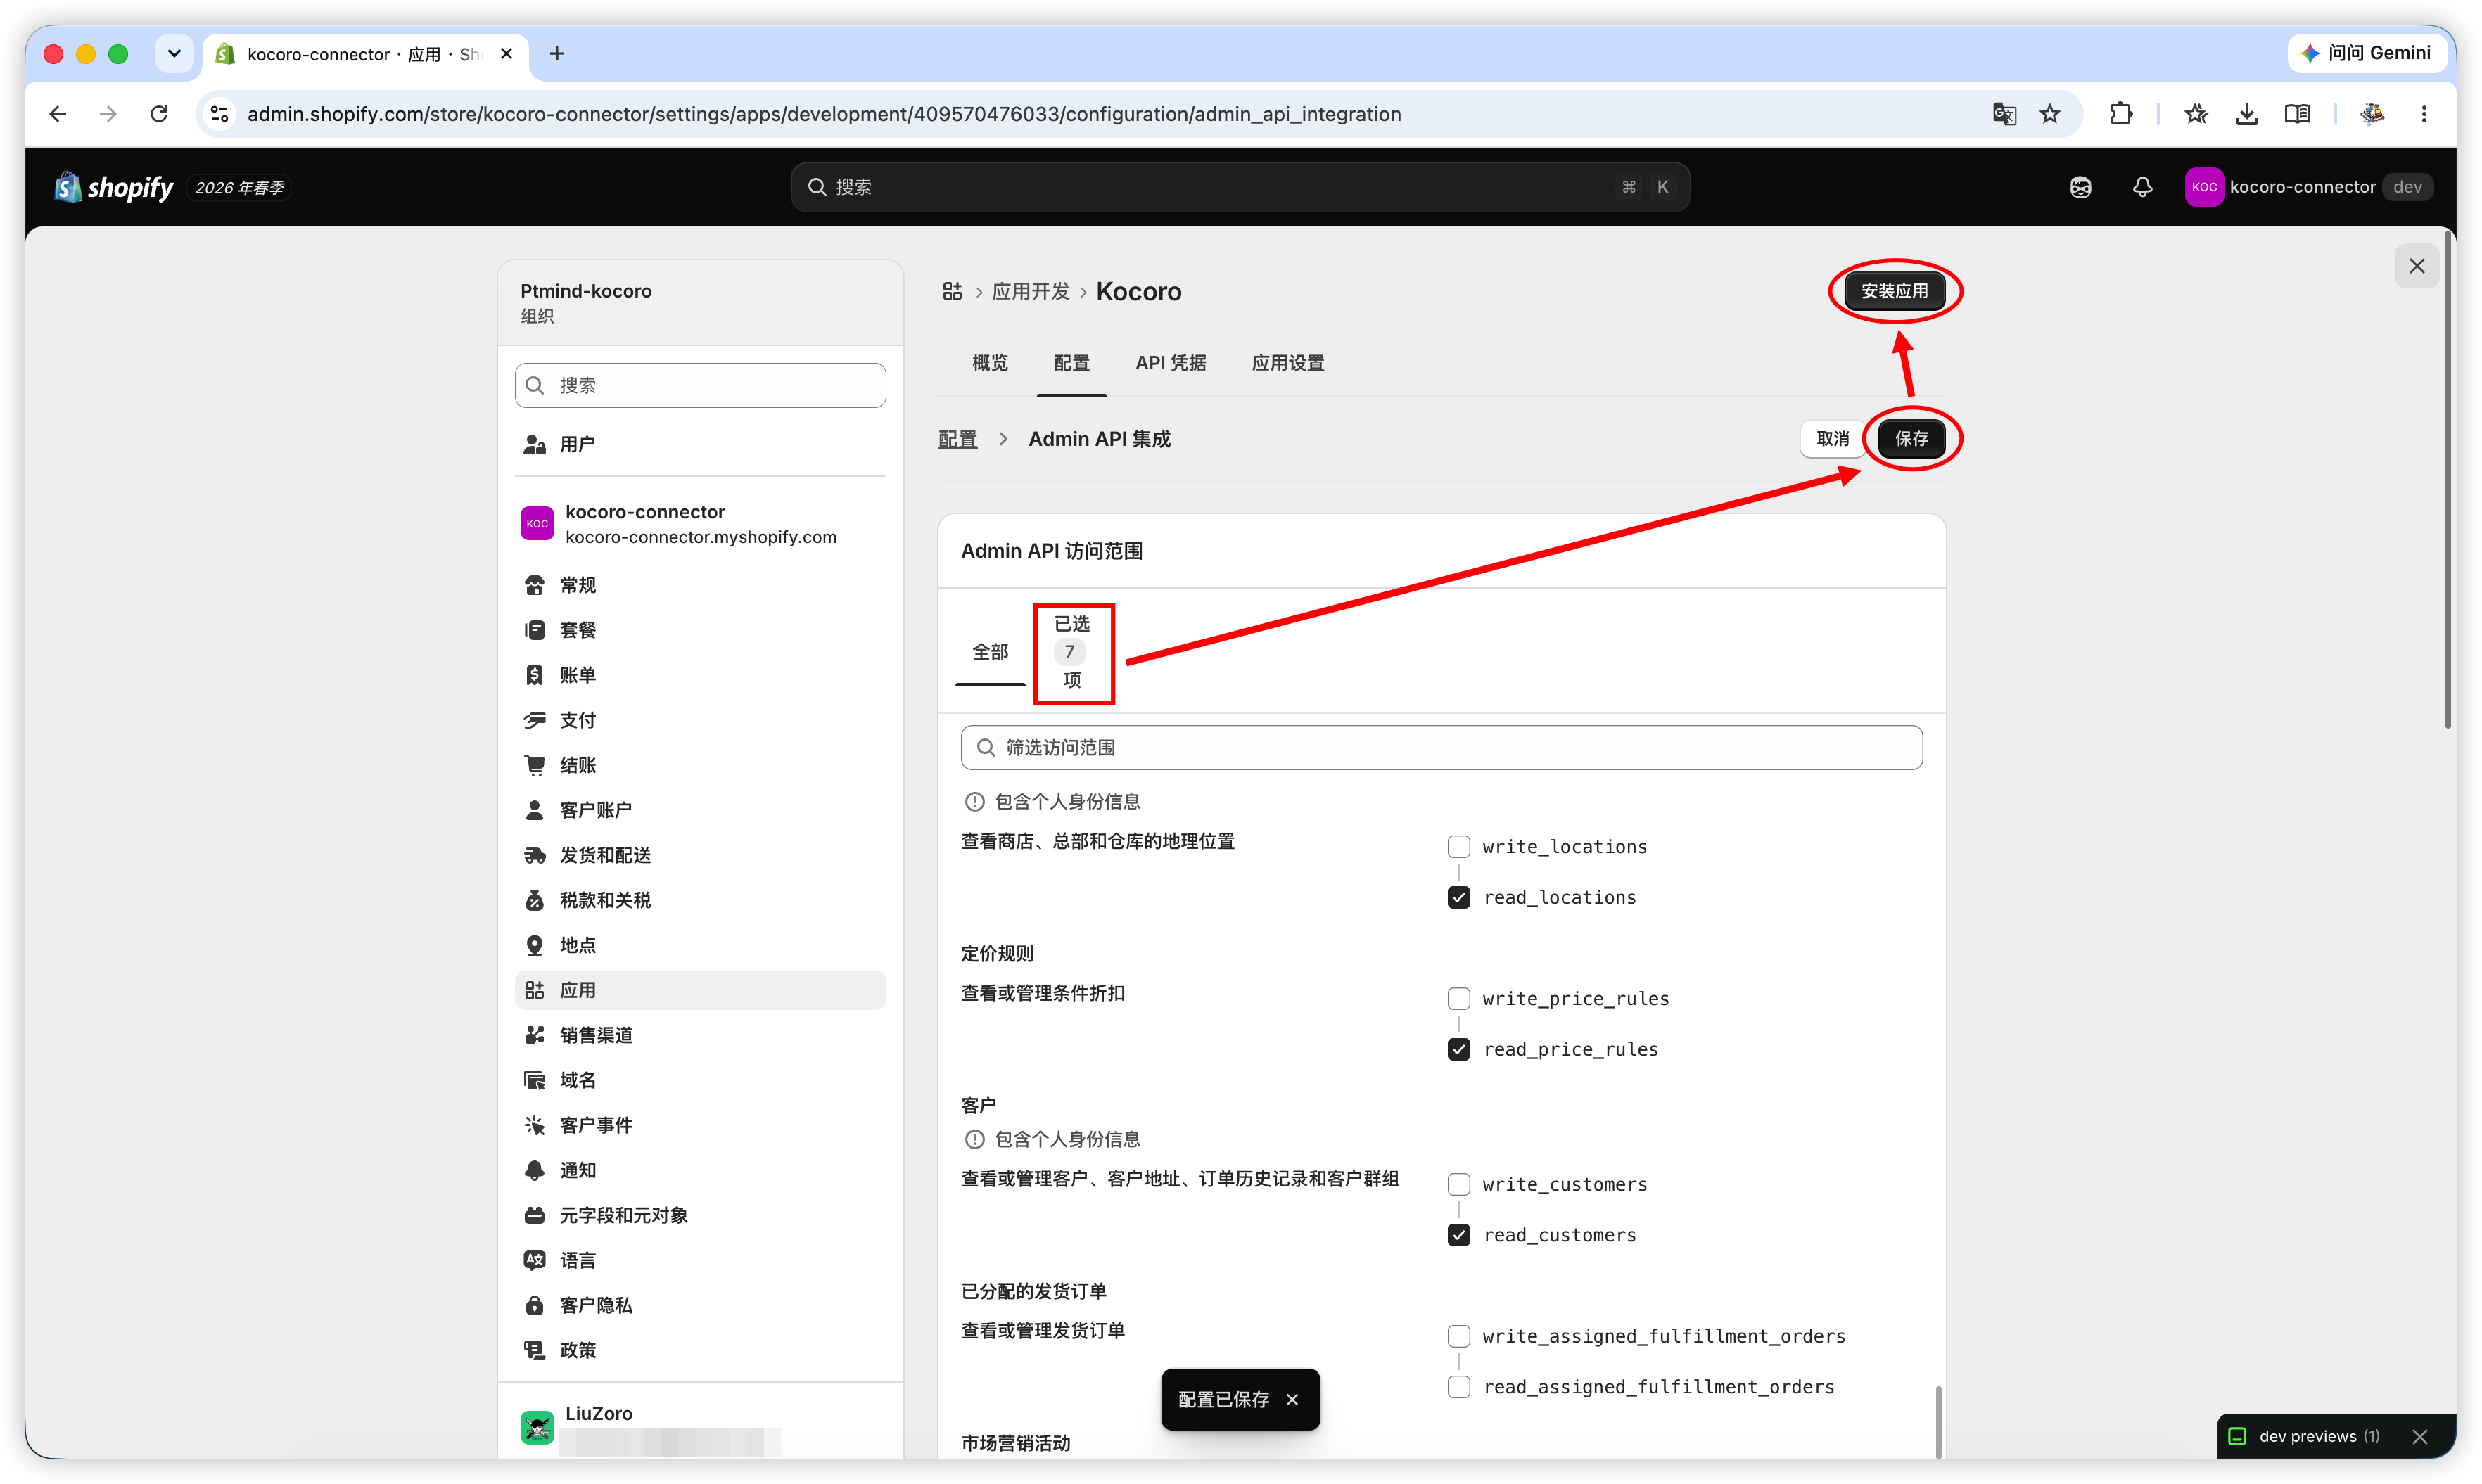Switch to Configuration (配置) tab
Image resolution: width=2482 pixels, height=1484 pixels.
pos(1071,363)
